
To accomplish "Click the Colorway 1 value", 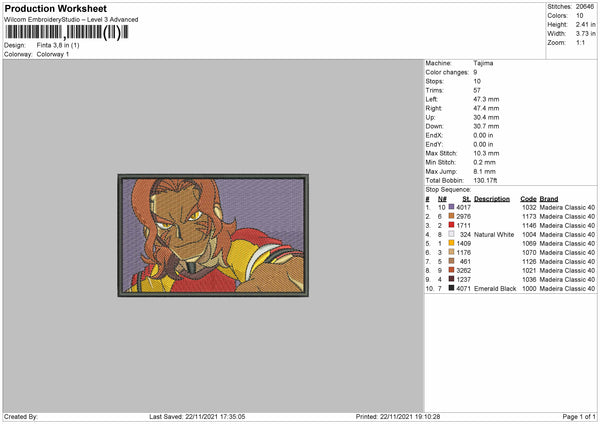I will click(53, 54).
